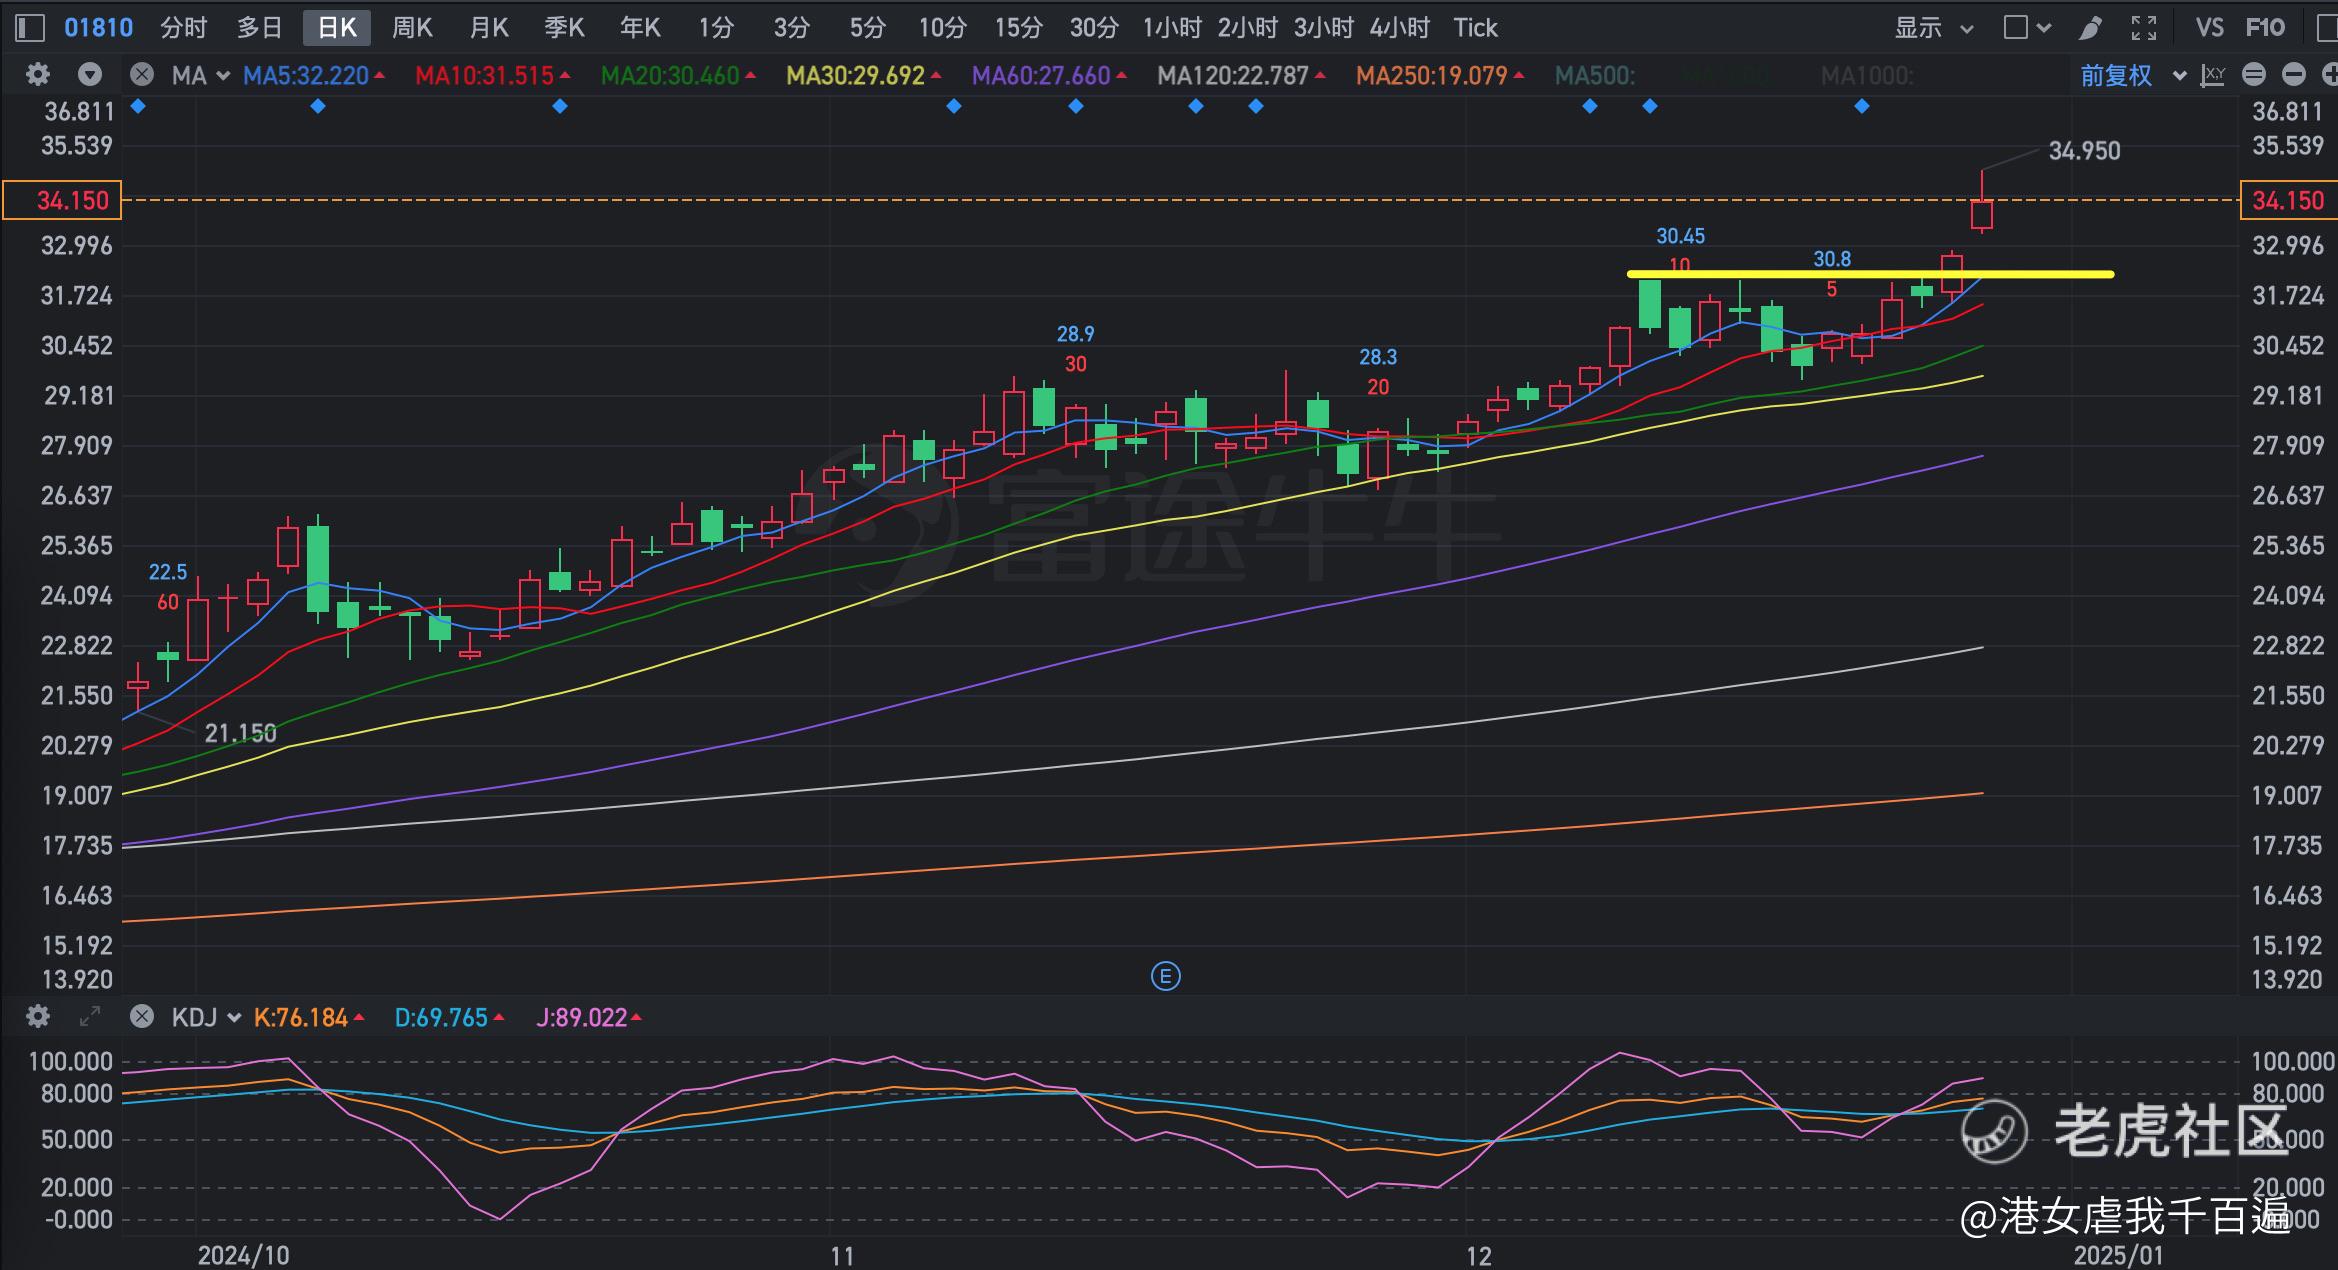
Task: Select the 4小时 interval
Action: coord(1399,28)
